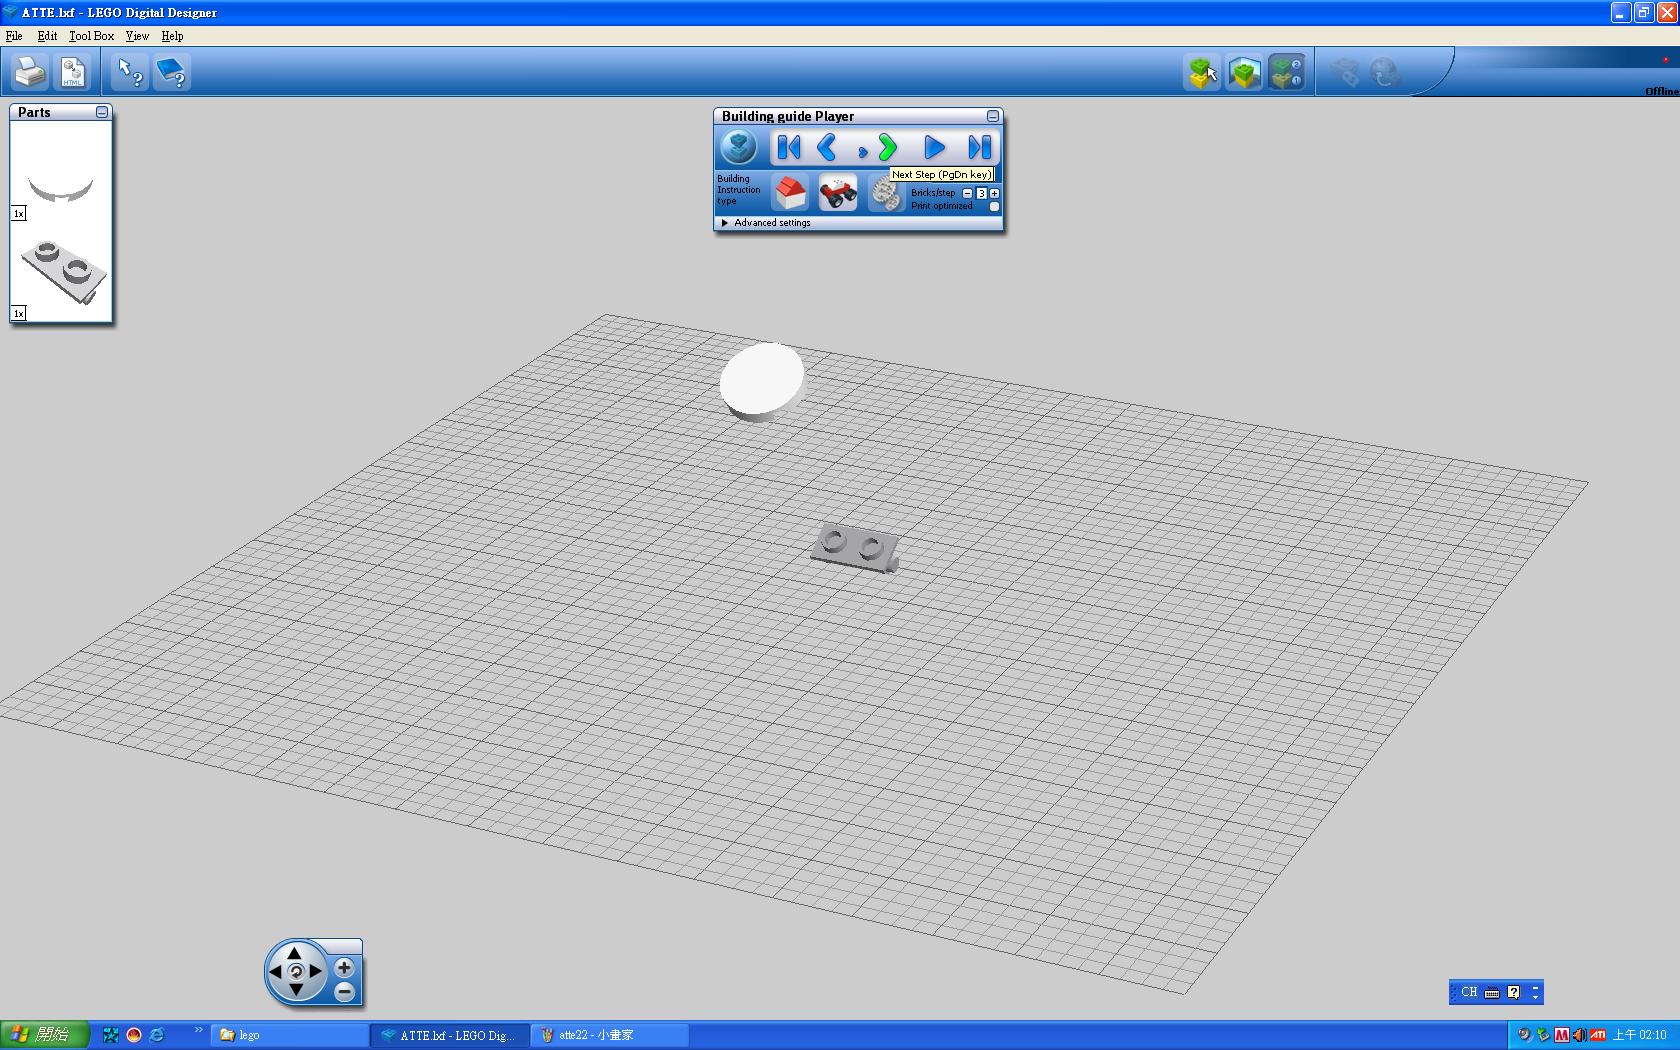Select the white round brick on the grid
The width and height of the screenshot is (1680, 1050).
click(762, 380)
